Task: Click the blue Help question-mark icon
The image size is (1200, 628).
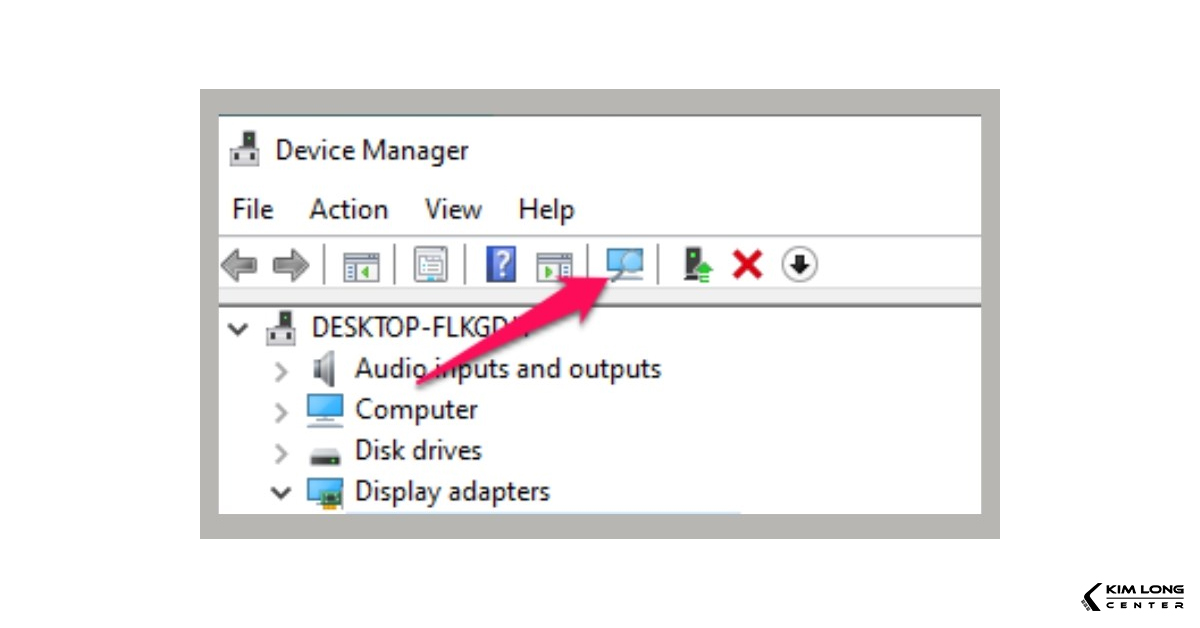Action: click(501, 265)
